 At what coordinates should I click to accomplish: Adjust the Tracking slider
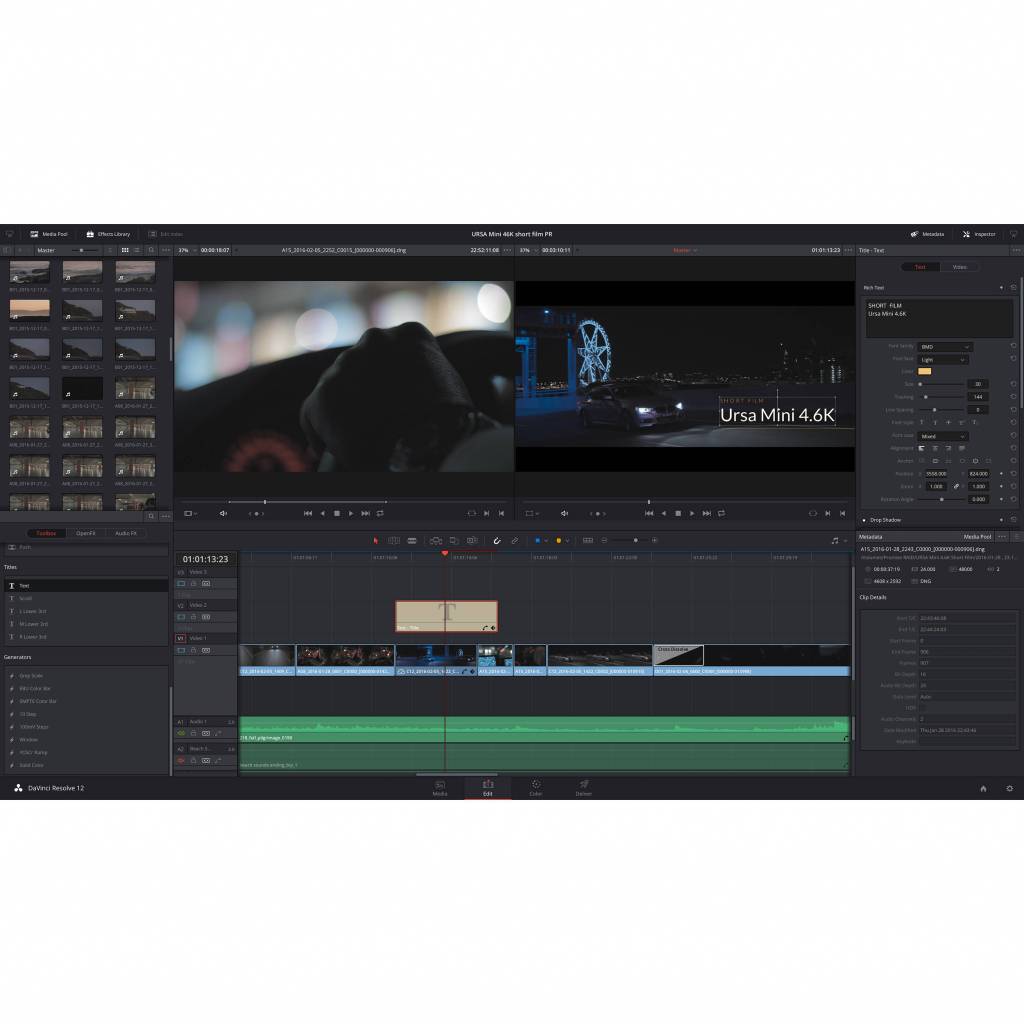[x=940, y=397]
